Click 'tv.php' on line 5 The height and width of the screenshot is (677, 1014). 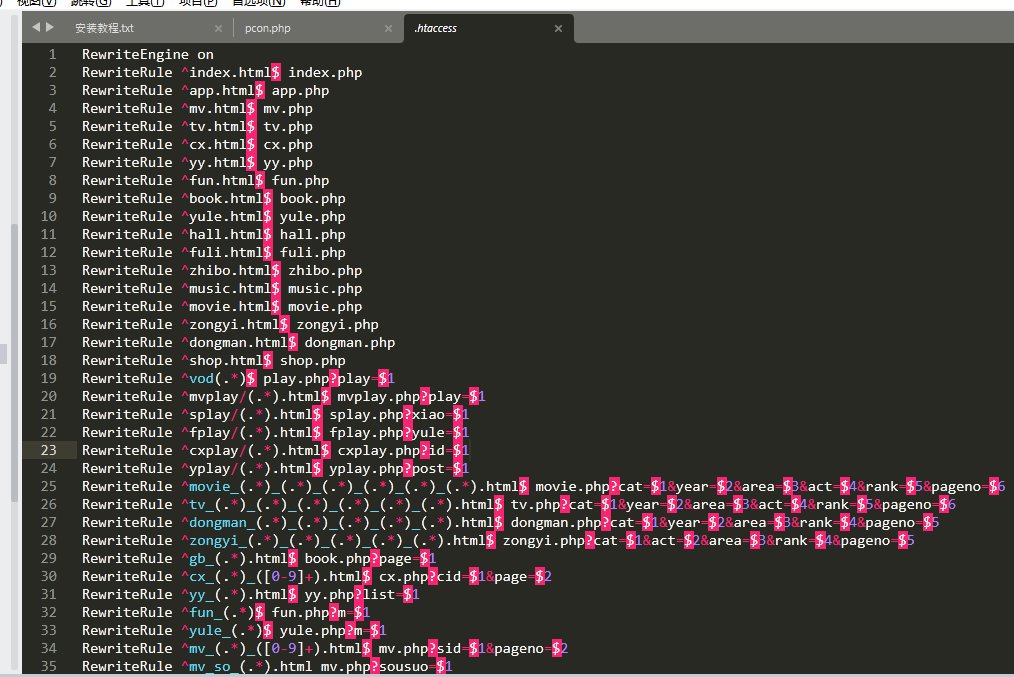288,127
